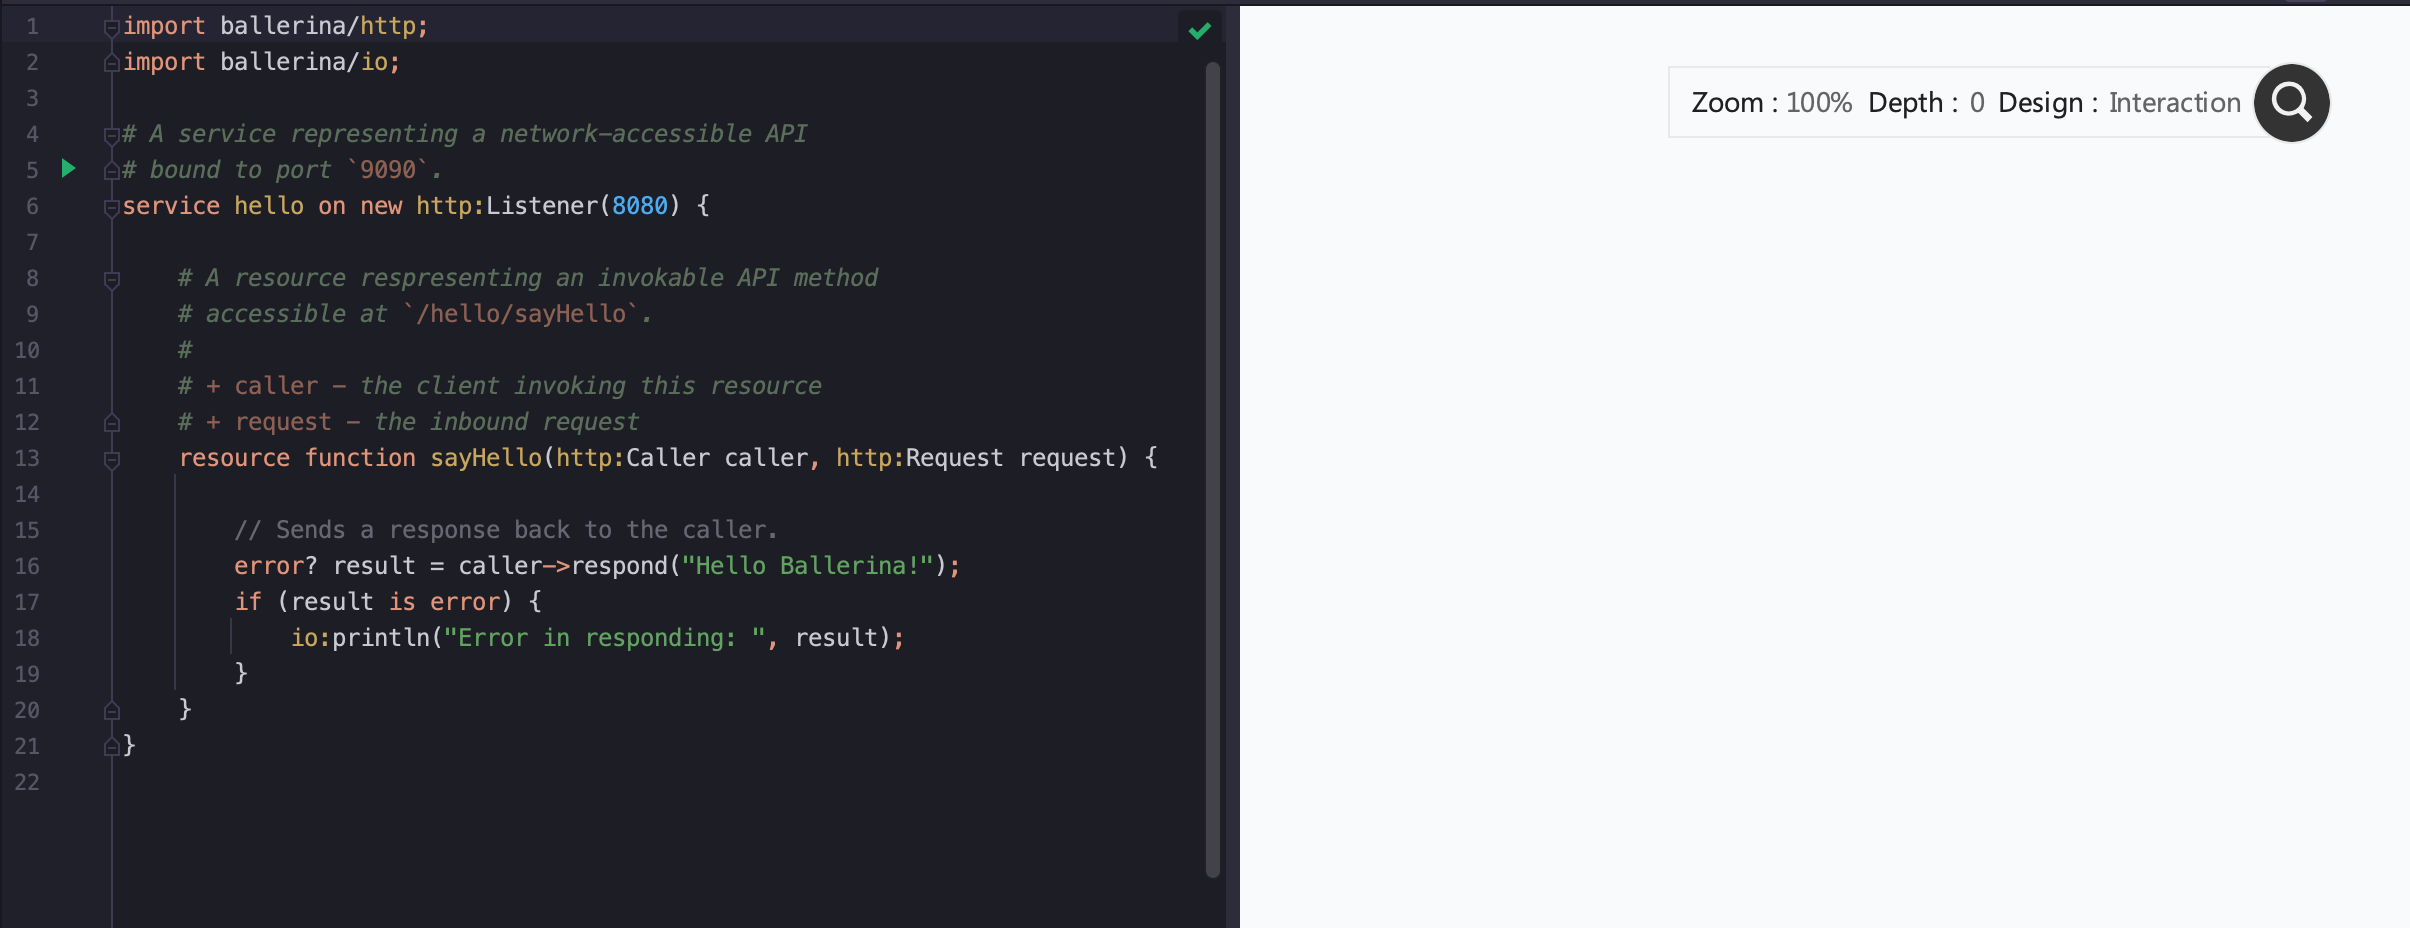Click the fold end marker at line 20
The height and width of the screenshot is (928, 2410).
click(112, 711)
